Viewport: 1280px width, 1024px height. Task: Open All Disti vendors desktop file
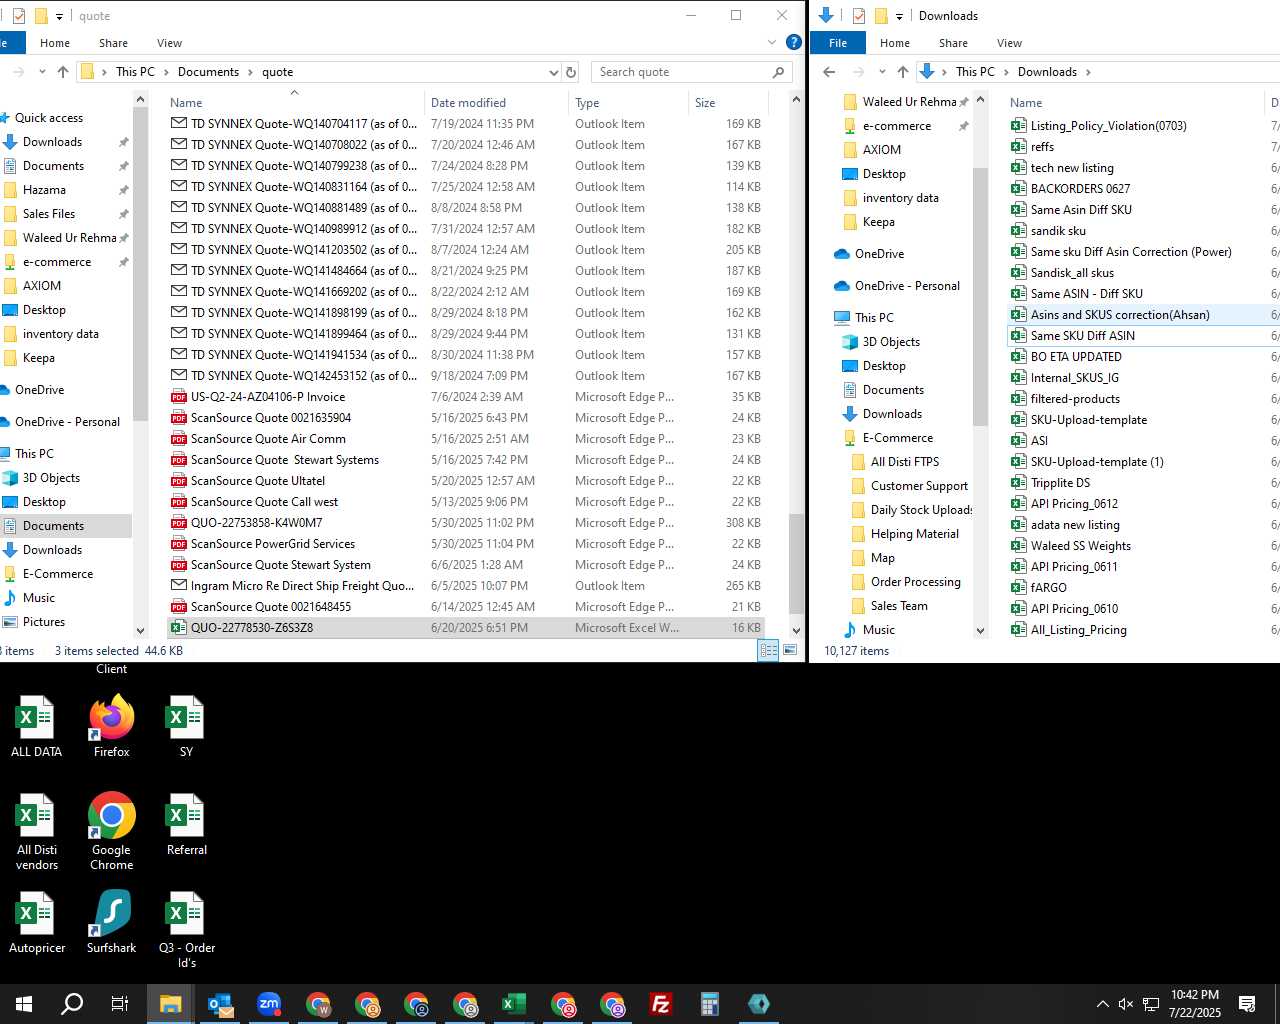[36, 831]
